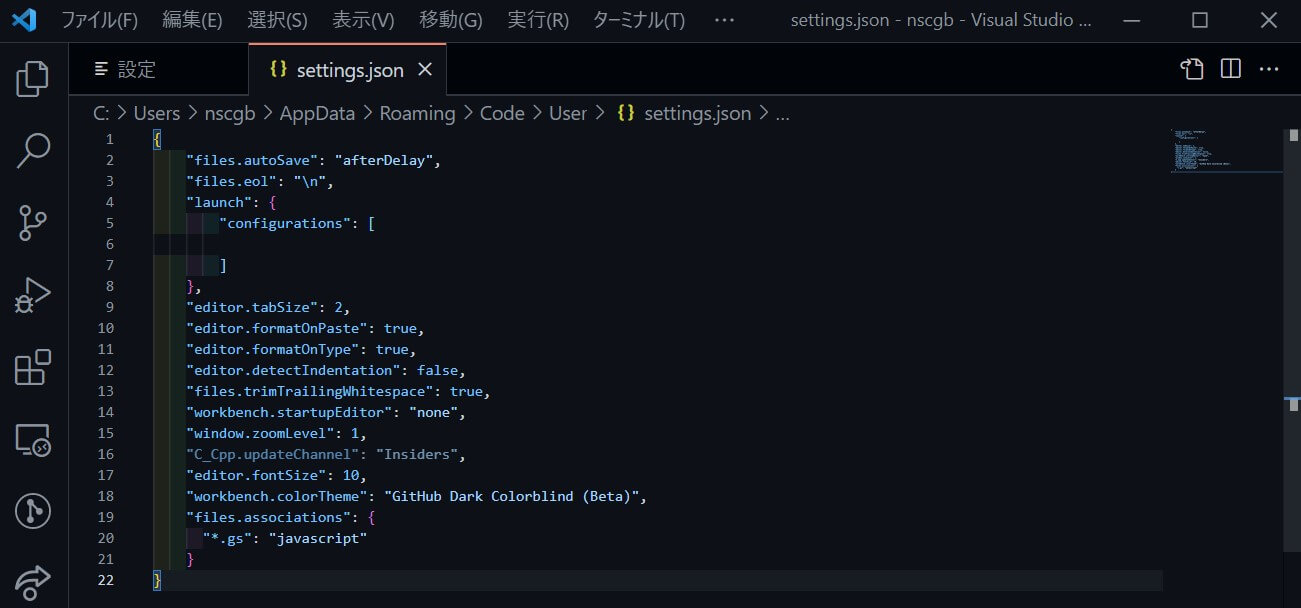Open the Search view
Image resolution: width=1301 pixels, height=608 pixels.
click(x=32, y=150)
